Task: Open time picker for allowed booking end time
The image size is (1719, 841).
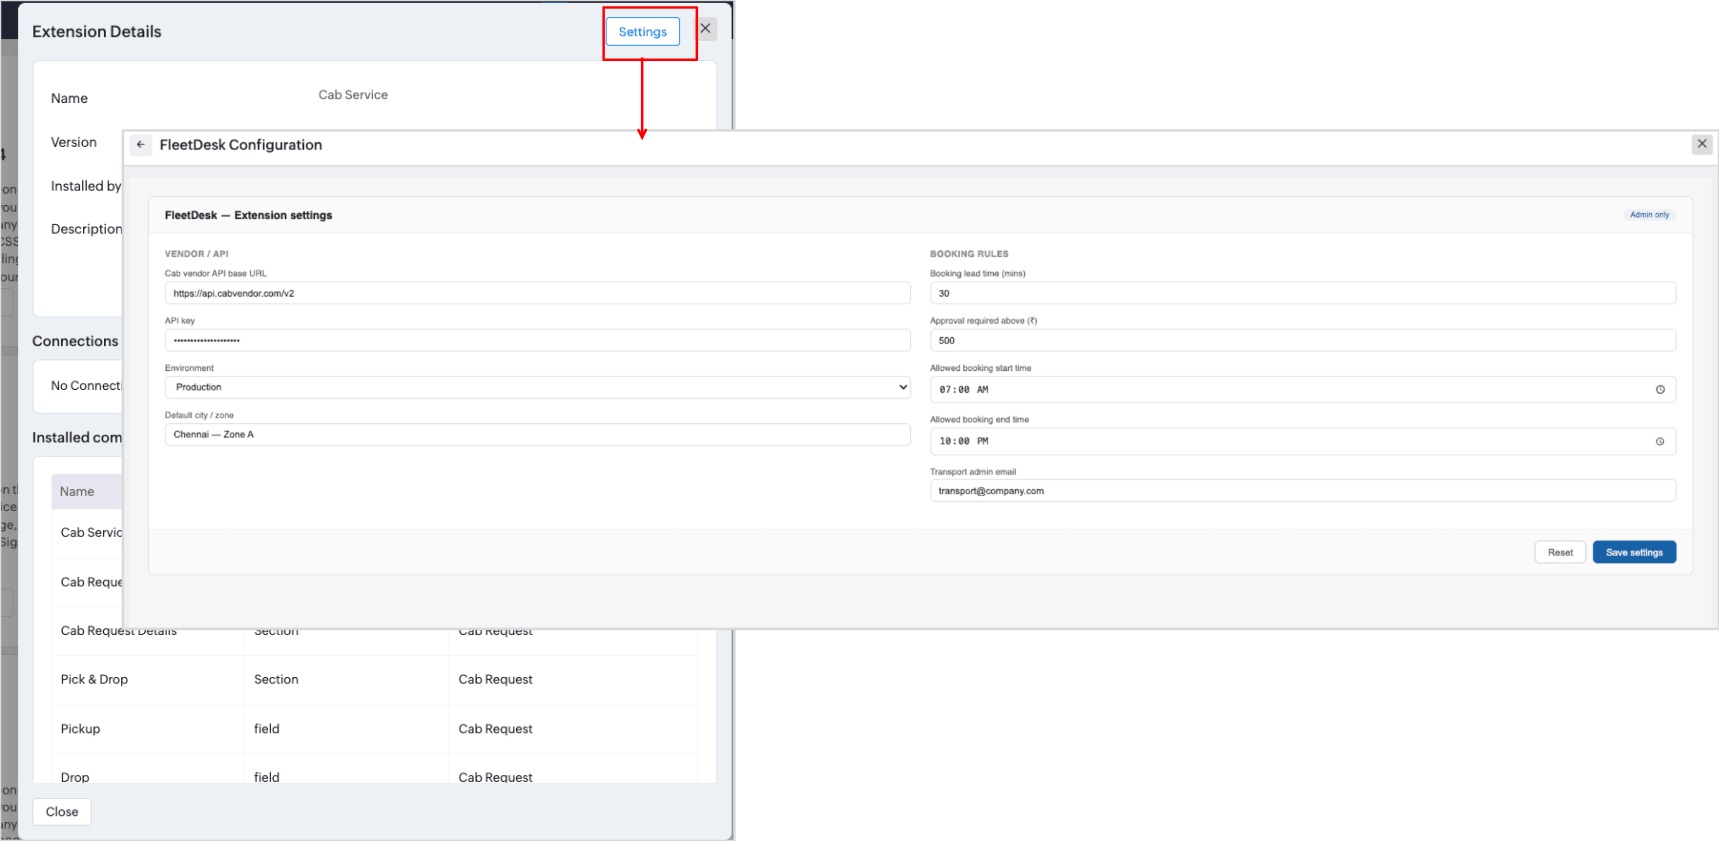Action: point(1660,441)
